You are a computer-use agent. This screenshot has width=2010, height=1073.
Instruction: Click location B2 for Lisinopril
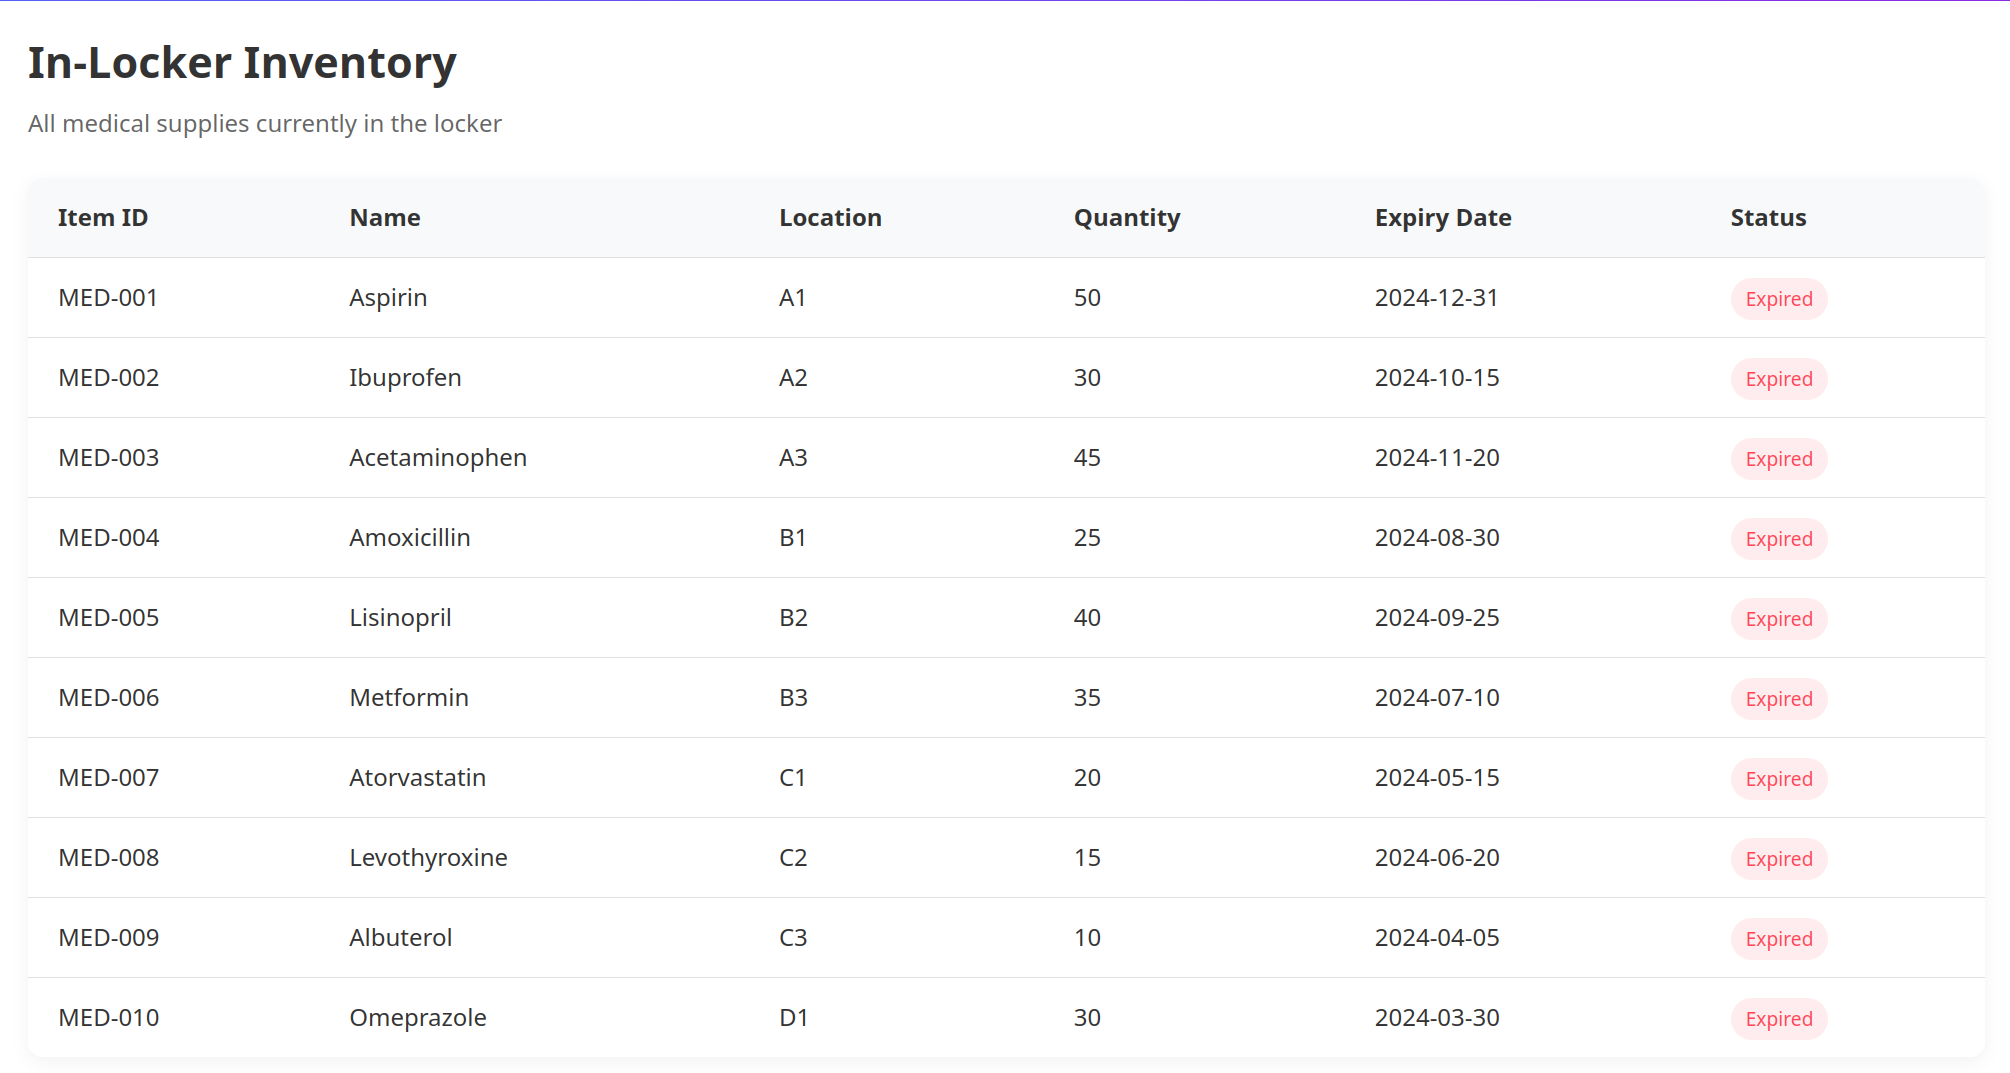coord(792,618)
